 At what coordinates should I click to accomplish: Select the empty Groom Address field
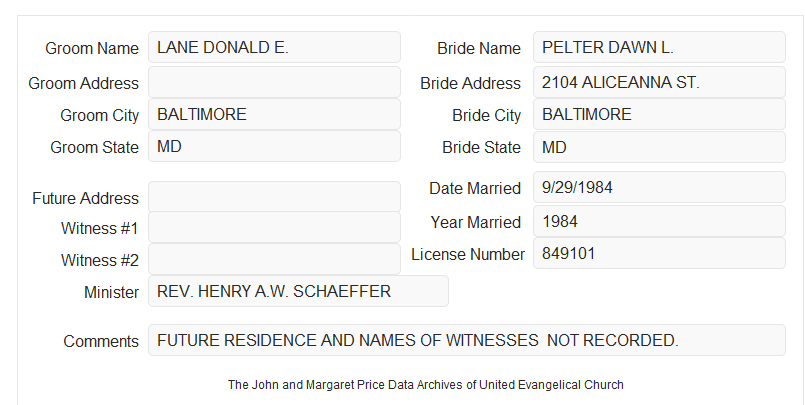(x=274, y=82)
